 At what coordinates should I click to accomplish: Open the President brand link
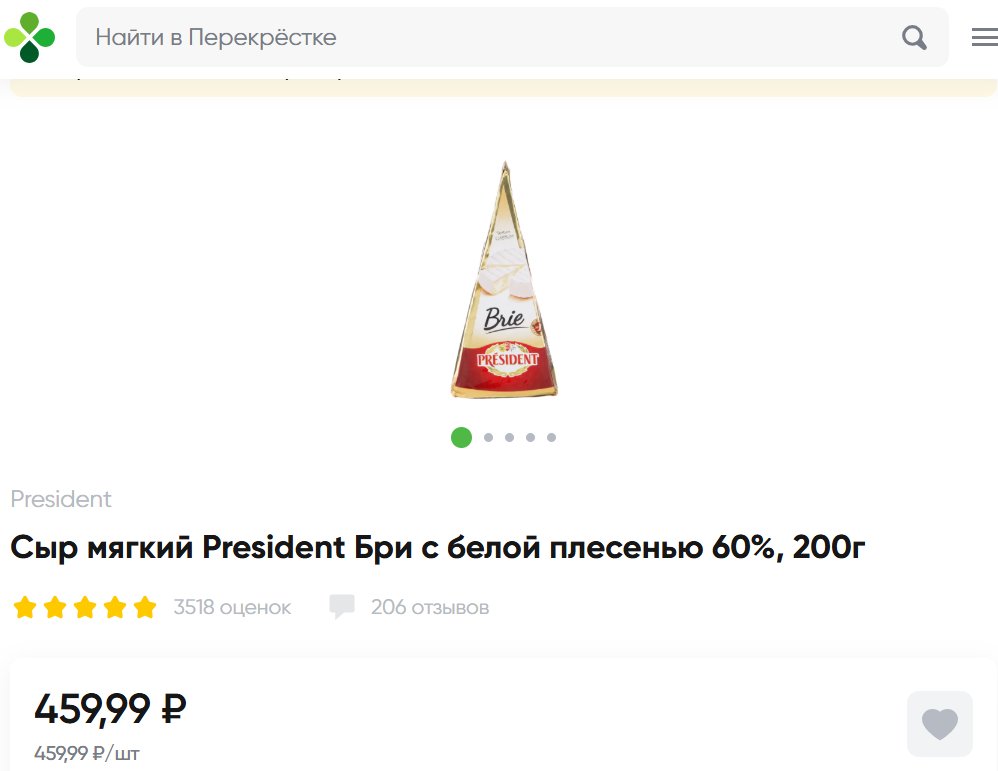click(61, 499)
